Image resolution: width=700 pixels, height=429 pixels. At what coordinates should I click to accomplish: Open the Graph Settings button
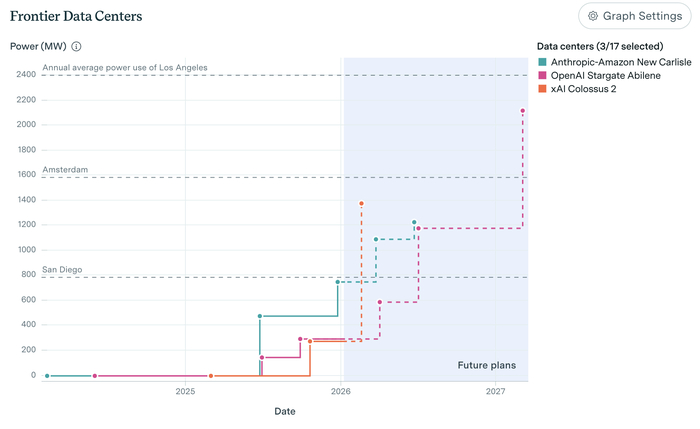point(634,16)
